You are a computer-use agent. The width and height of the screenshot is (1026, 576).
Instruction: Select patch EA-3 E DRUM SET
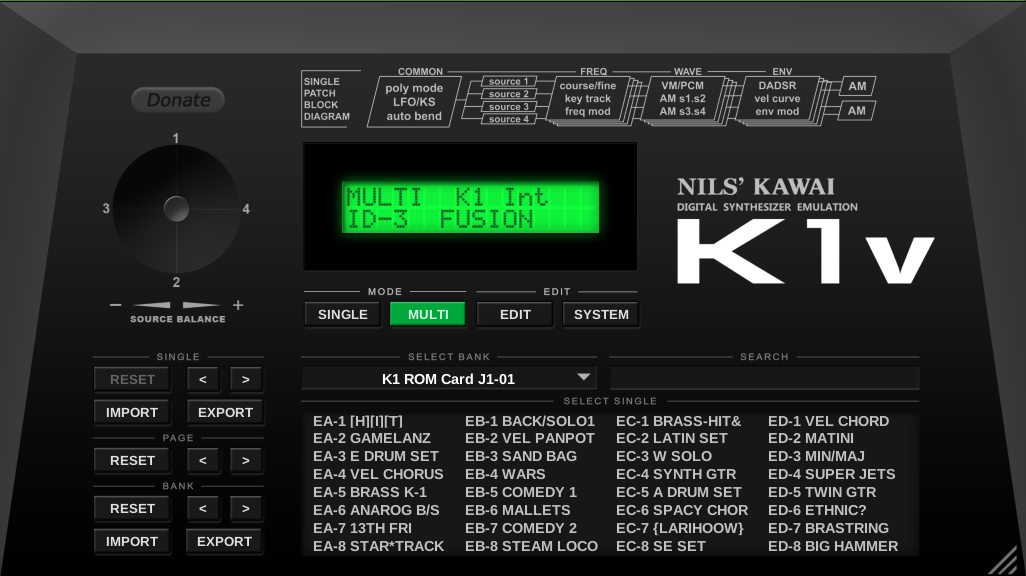click(376, 456)
